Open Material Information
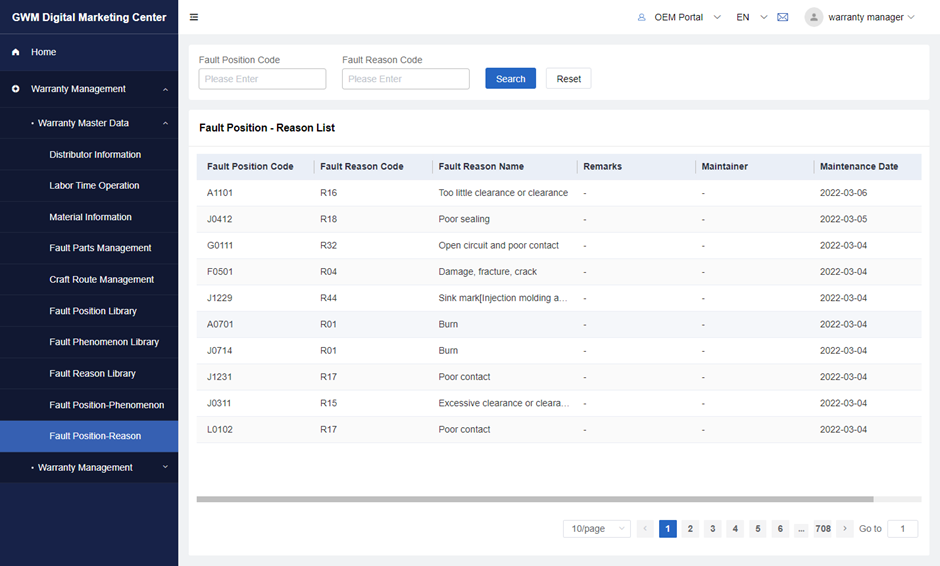 coord(90,217)
